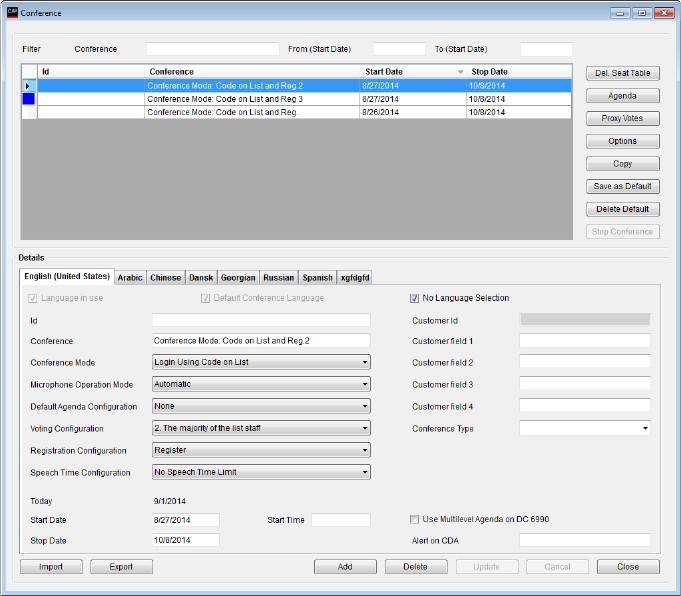
Task: Click the Copy button
Action: 622,164
